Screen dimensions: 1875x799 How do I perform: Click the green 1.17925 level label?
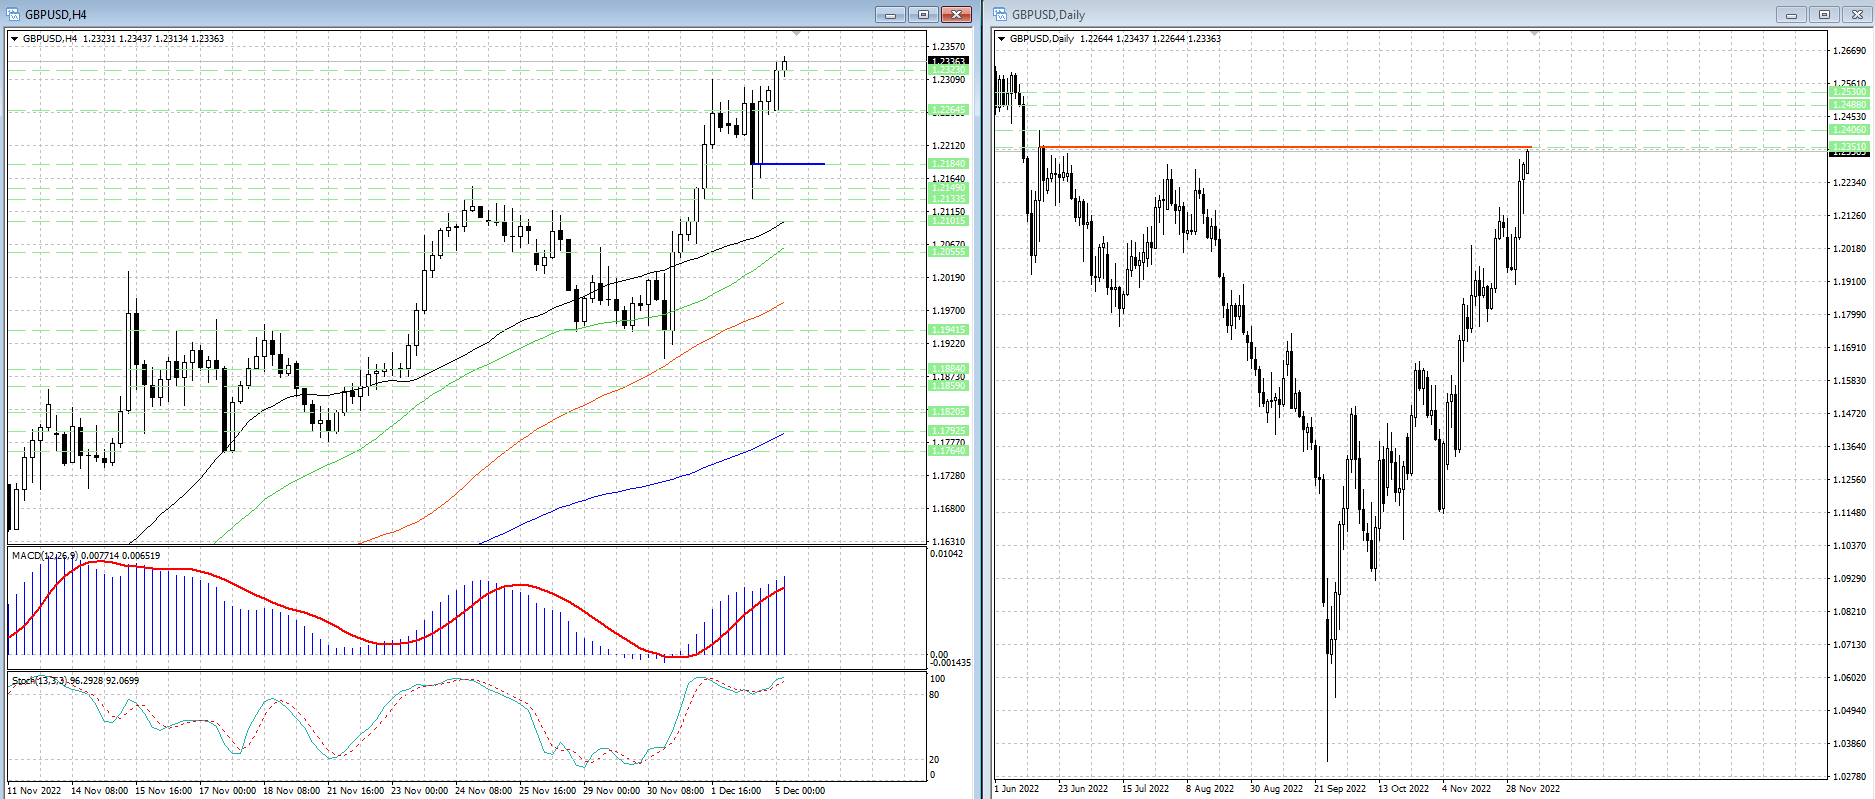[x=948, y=430]
